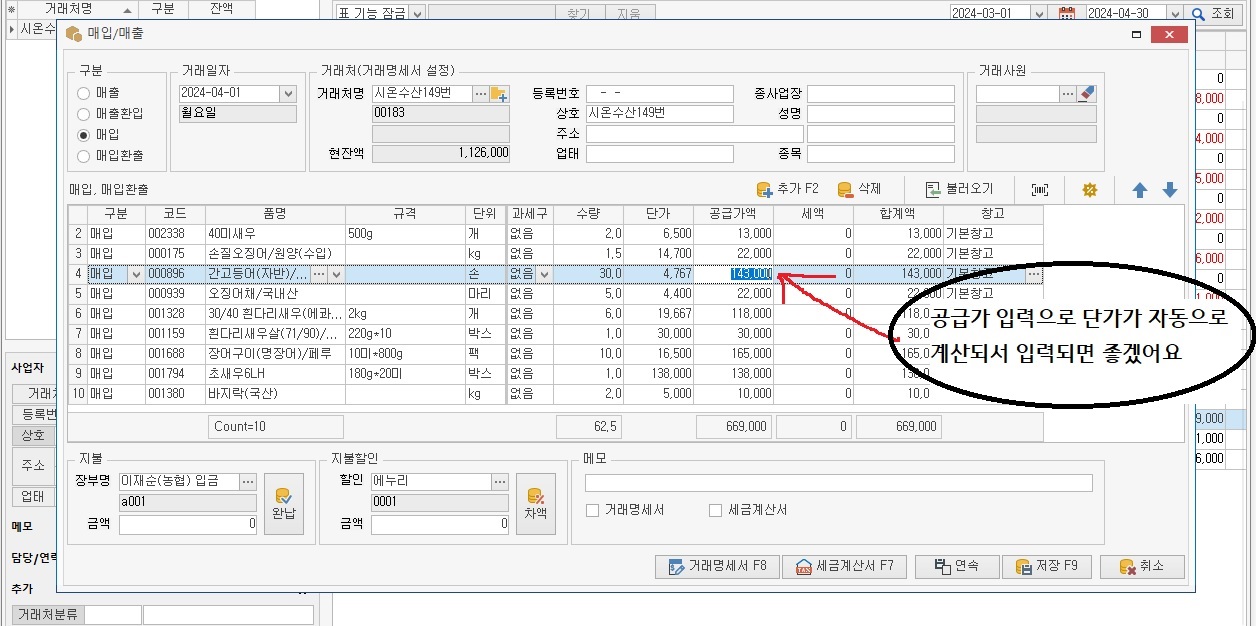The width and height of the screenshot is (1256, 626).
Task: Click the 메모 text input field
Action: pyautogui.click(x=838, y=483)
